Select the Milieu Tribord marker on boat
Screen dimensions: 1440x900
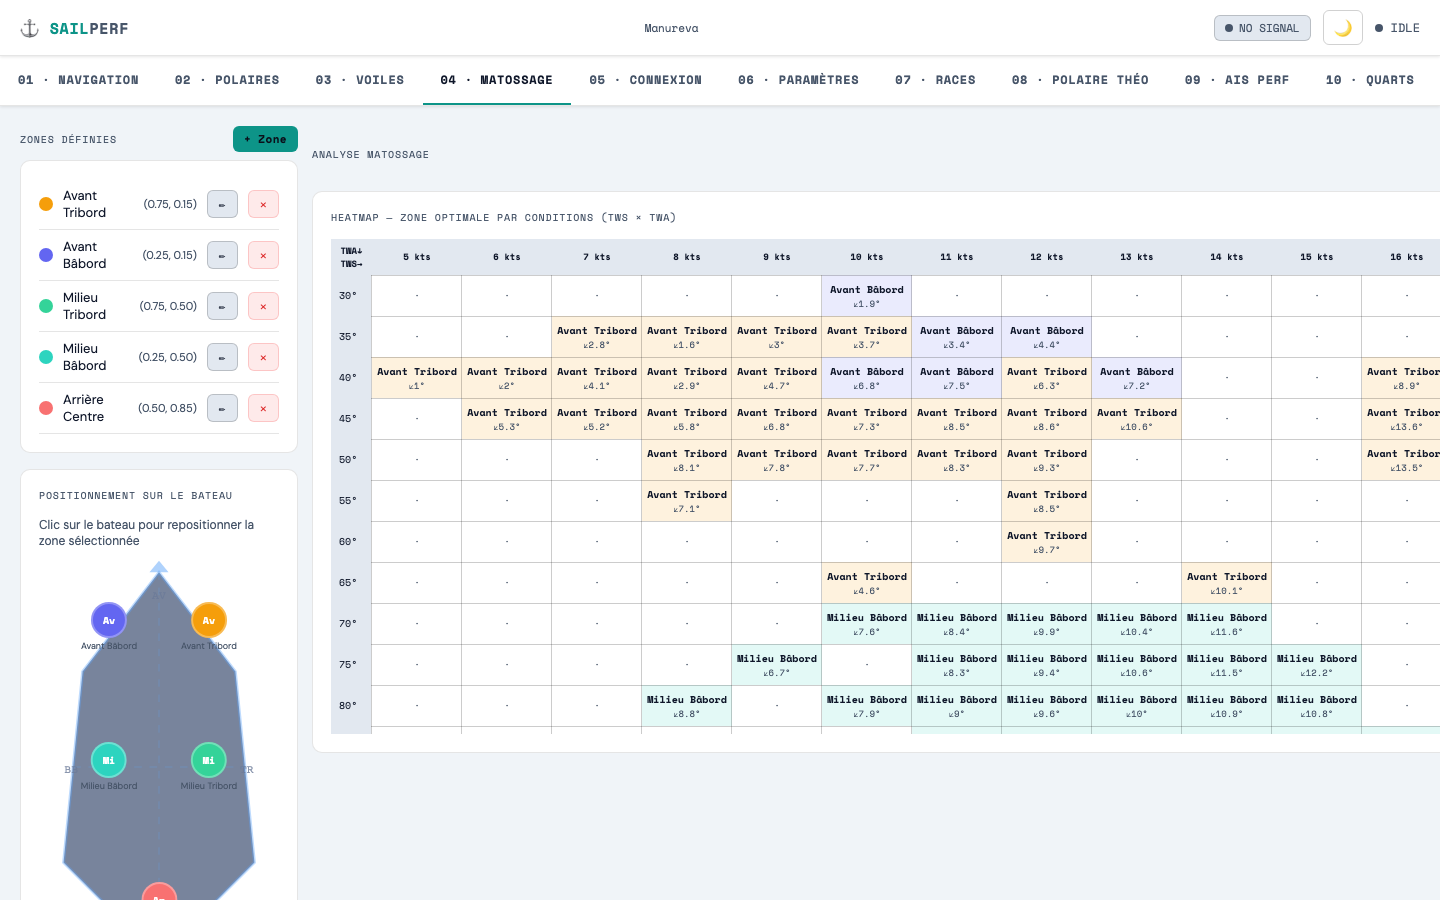209,760
